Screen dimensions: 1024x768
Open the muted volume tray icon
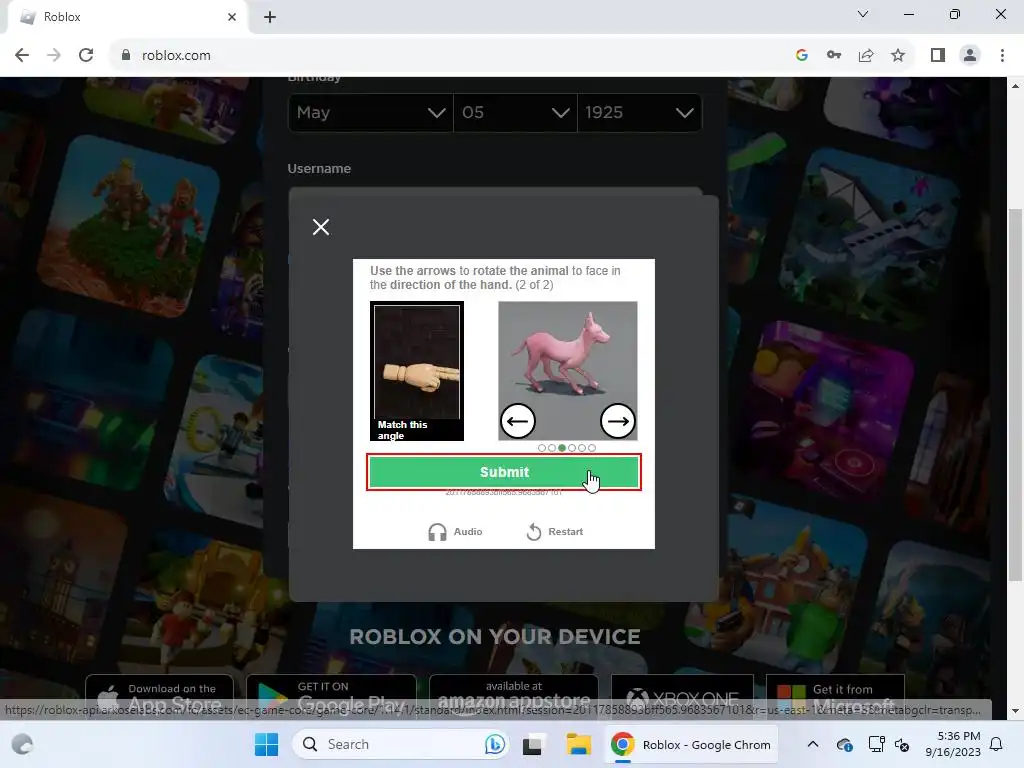click(x=902, y=744)
